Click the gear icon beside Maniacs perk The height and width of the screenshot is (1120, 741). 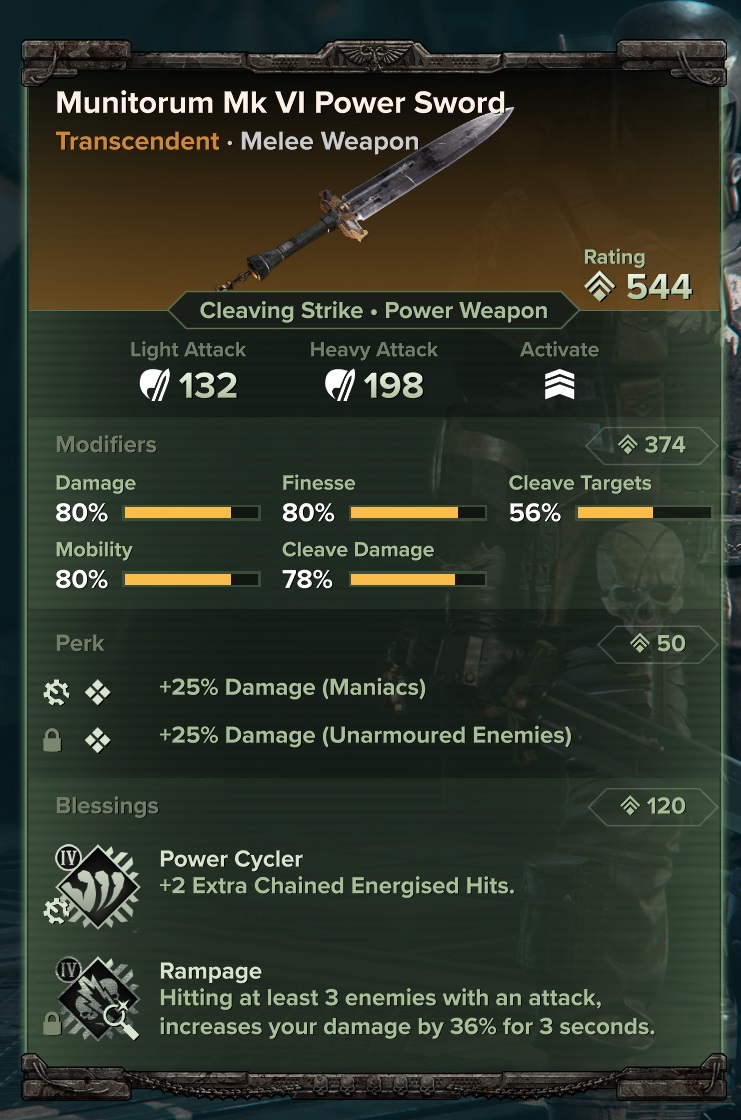coord(56,692)
